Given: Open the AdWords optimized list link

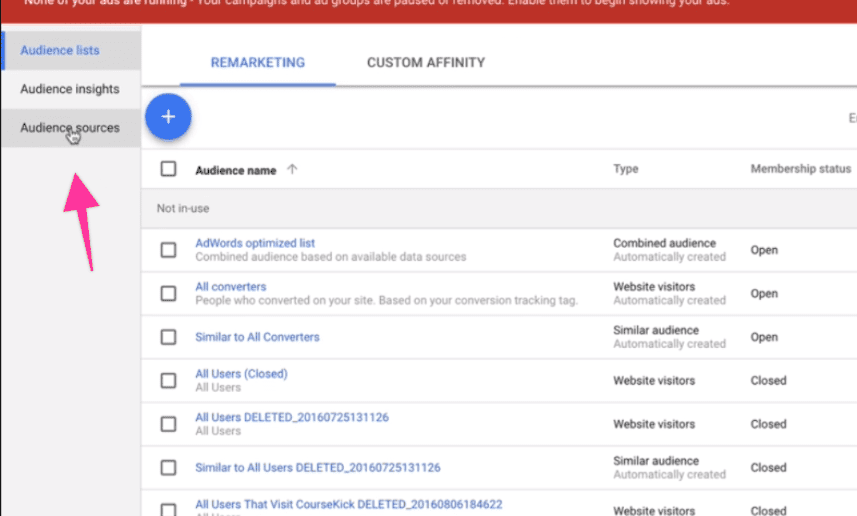Looking at the screenshot, I should 255,243.
